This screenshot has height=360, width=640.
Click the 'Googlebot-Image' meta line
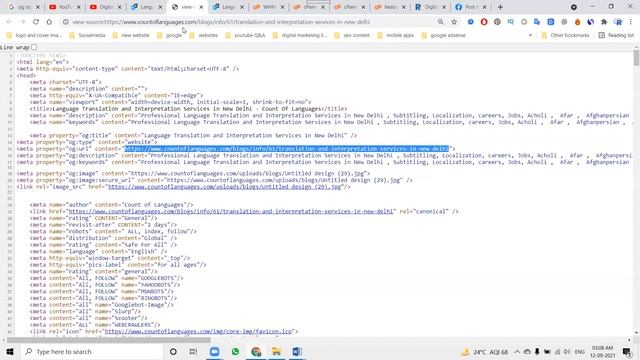(101, 304)
